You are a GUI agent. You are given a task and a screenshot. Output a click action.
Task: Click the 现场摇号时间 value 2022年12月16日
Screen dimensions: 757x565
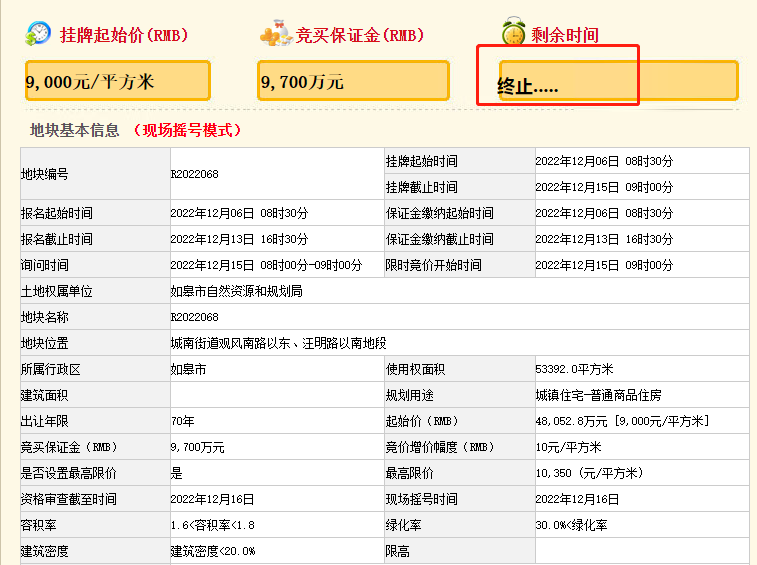[577, 500]
